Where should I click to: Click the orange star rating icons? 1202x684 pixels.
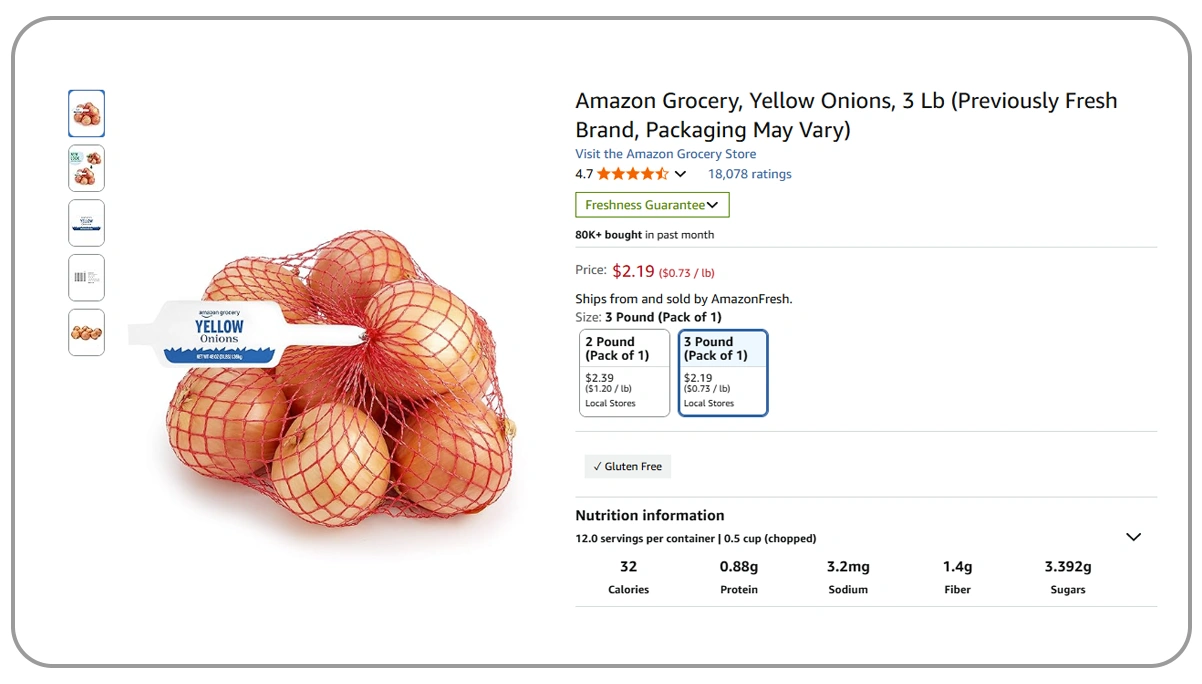[x=632, y=174]
